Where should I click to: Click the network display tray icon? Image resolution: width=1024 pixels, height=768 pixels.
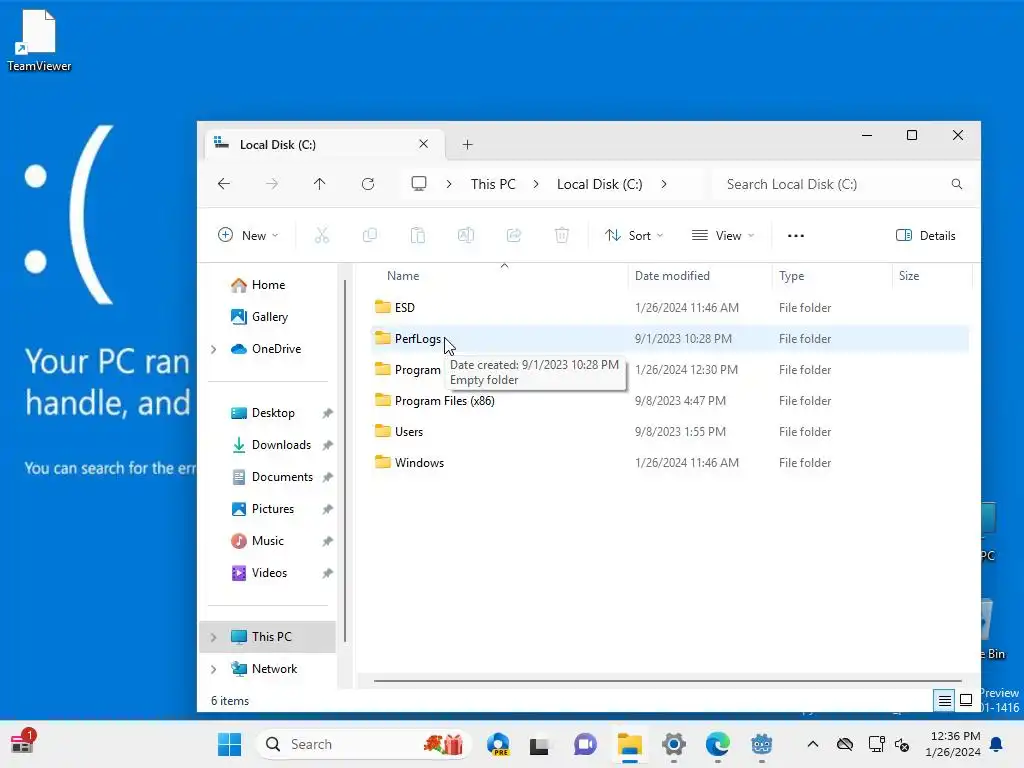coord(876,744)
